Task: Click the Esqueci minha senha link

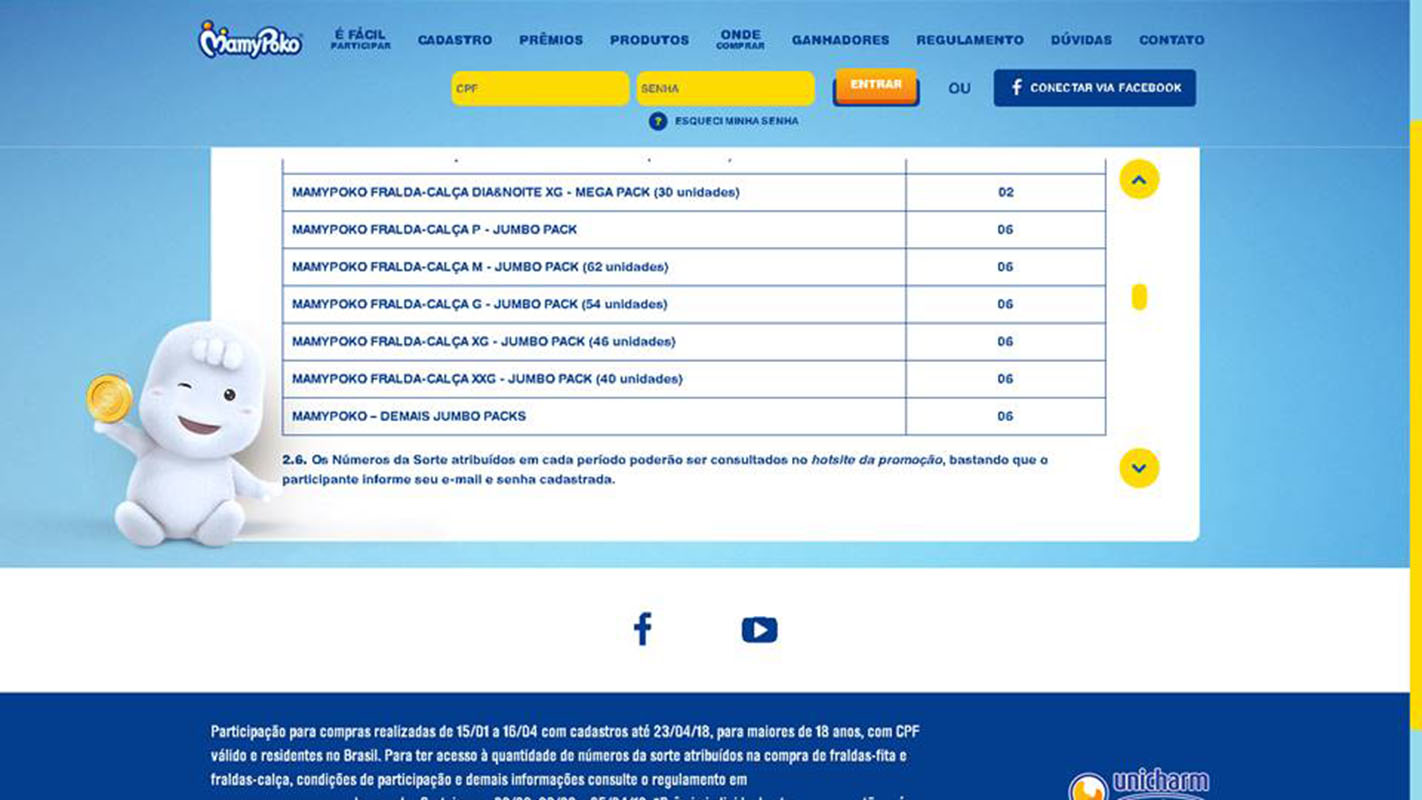Action: pyautogui.click(x=737, y=121)
